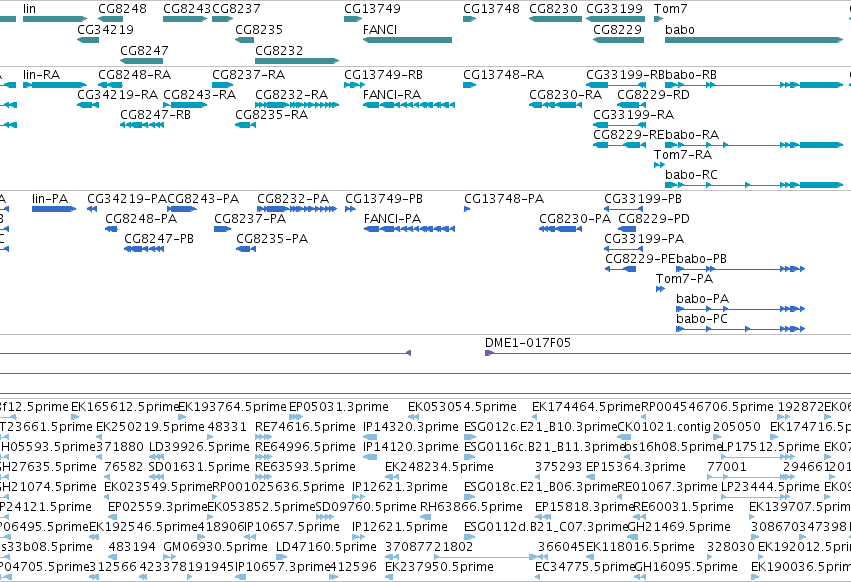Open EST LD47160.5prime

tap(326, 547)
